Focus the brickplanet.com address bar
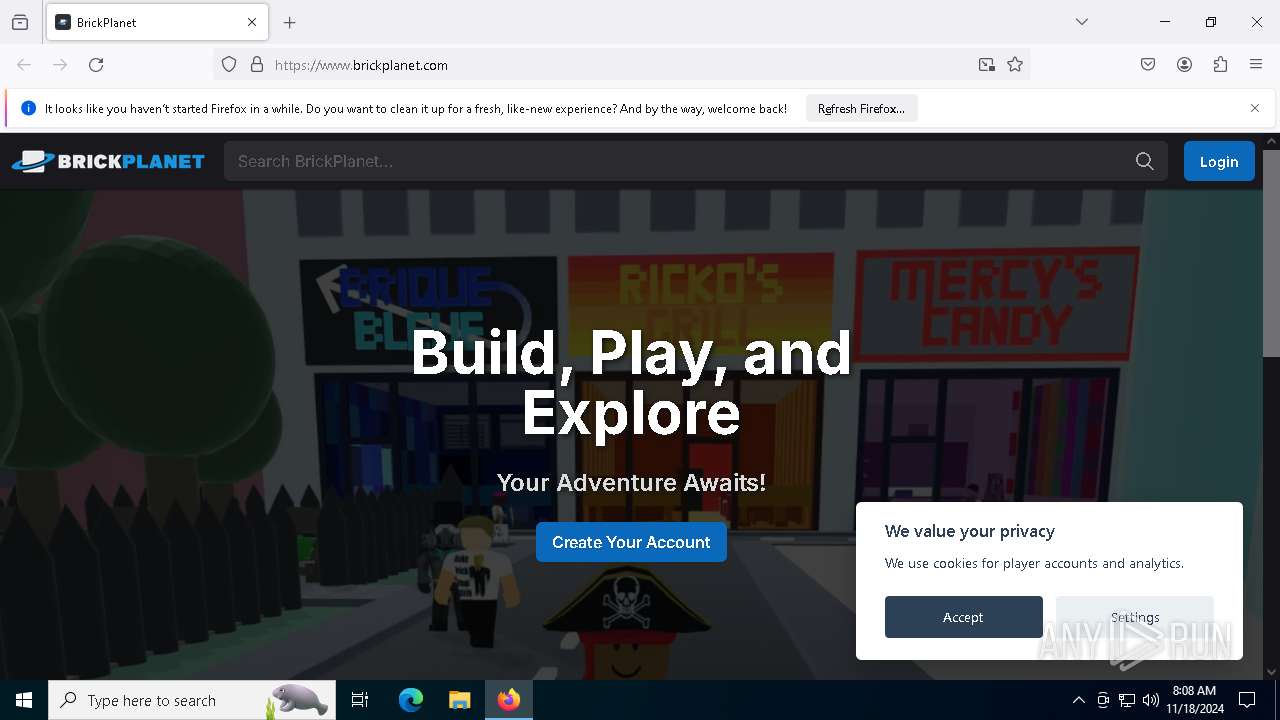Image resolution: width=1280 pixels, height=720 pixels. click(620, 65)
